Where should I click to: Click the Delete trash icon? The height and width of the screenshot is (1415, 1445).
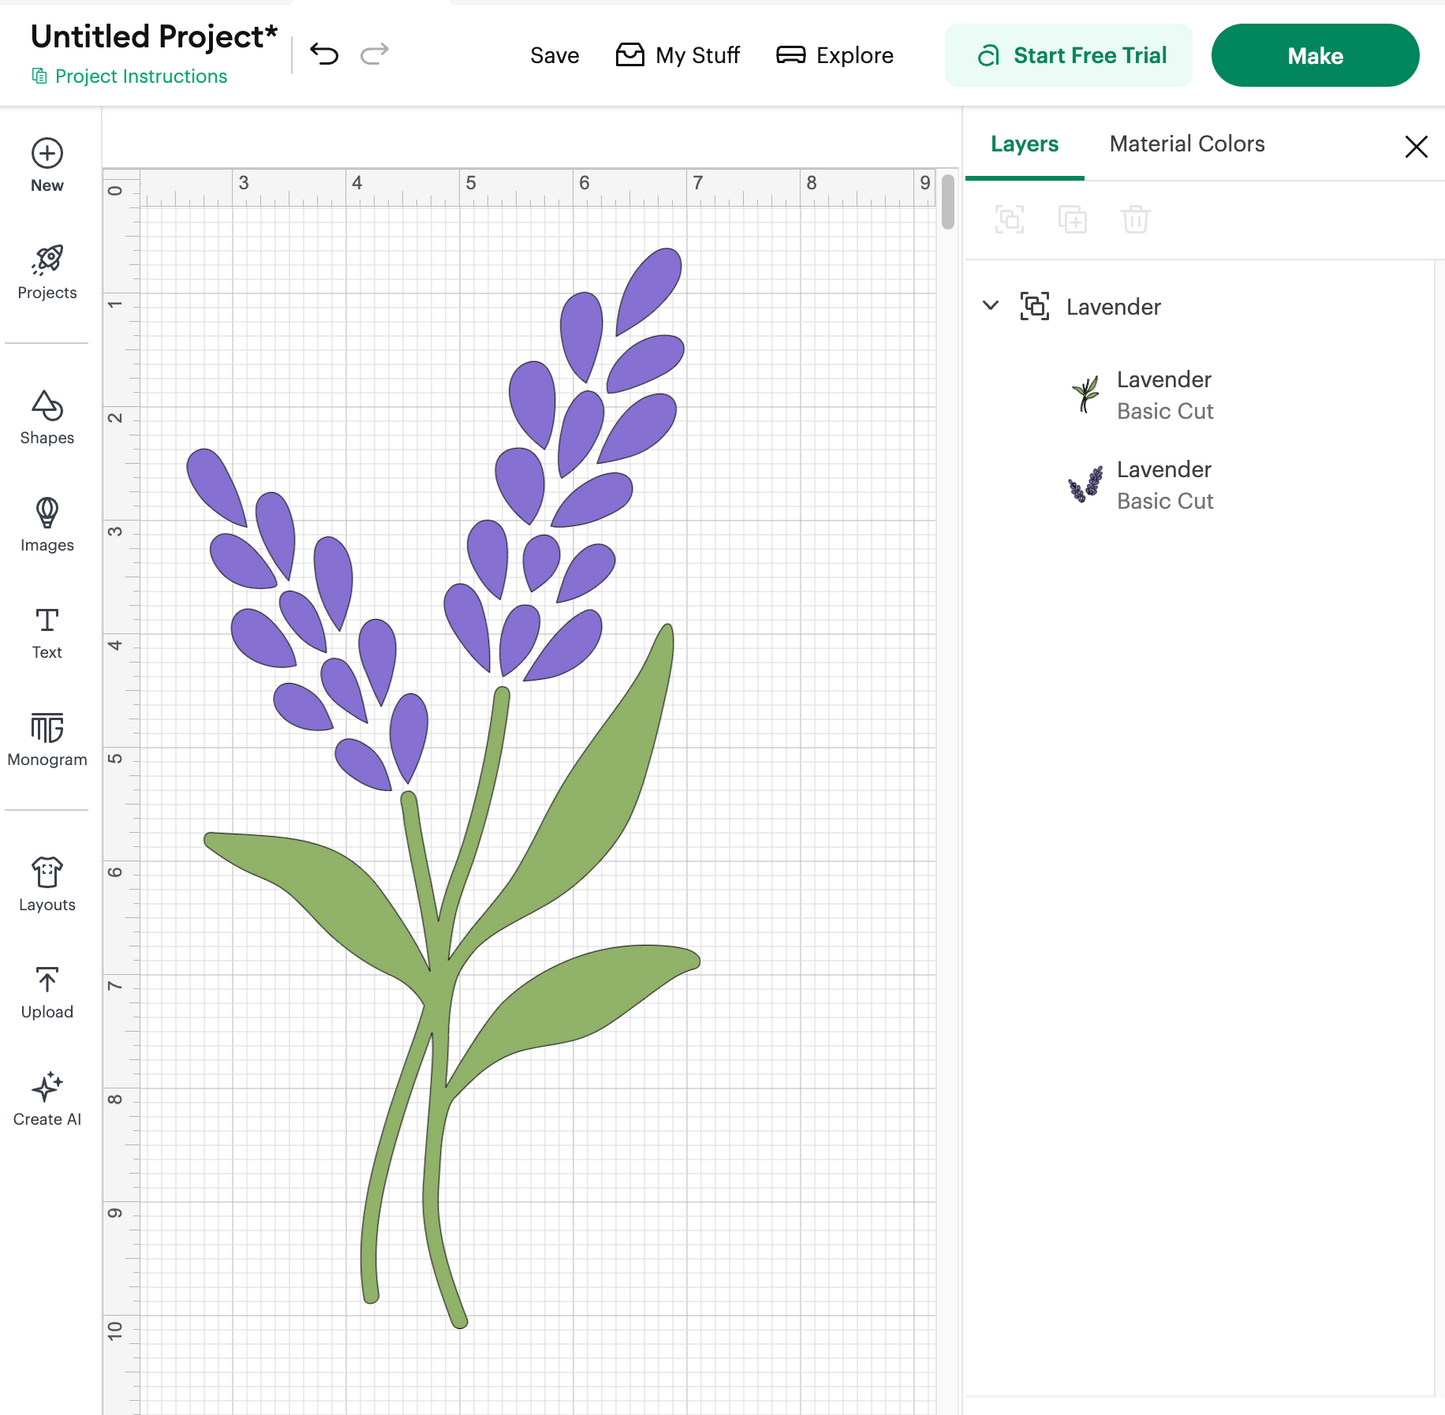click(1136, 219)
